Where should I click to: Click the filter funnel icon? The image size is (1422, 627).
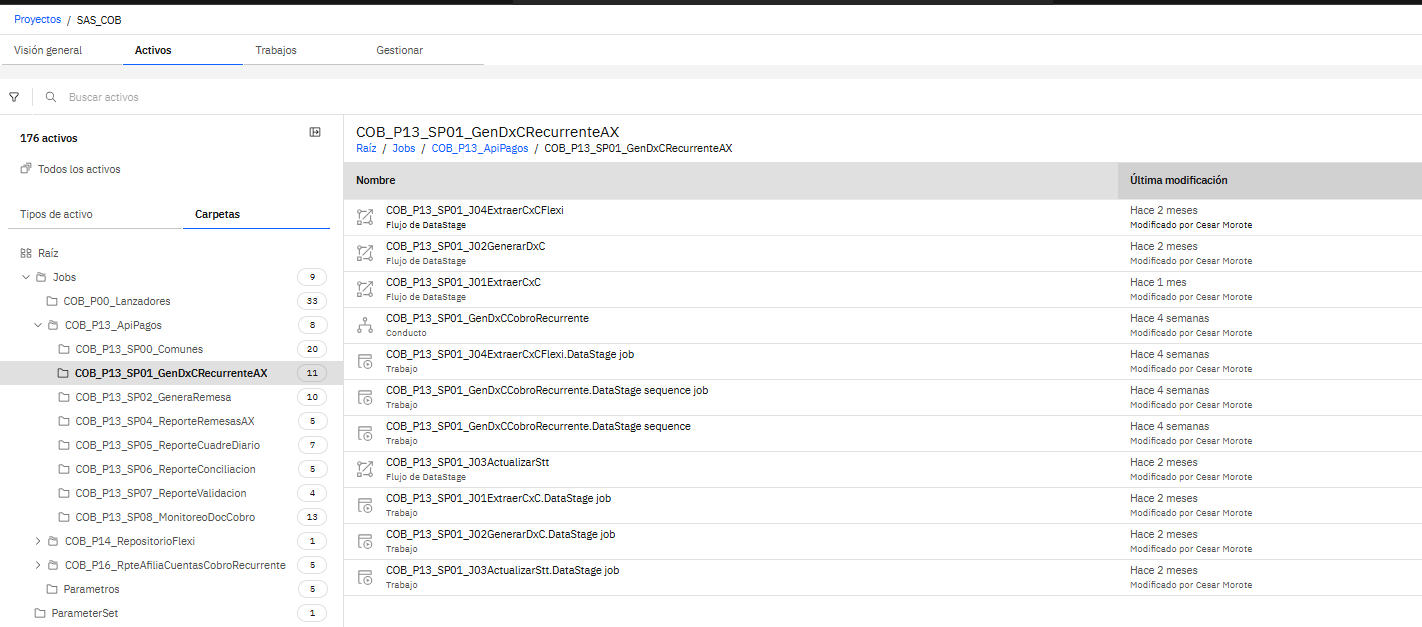[14, 97]
